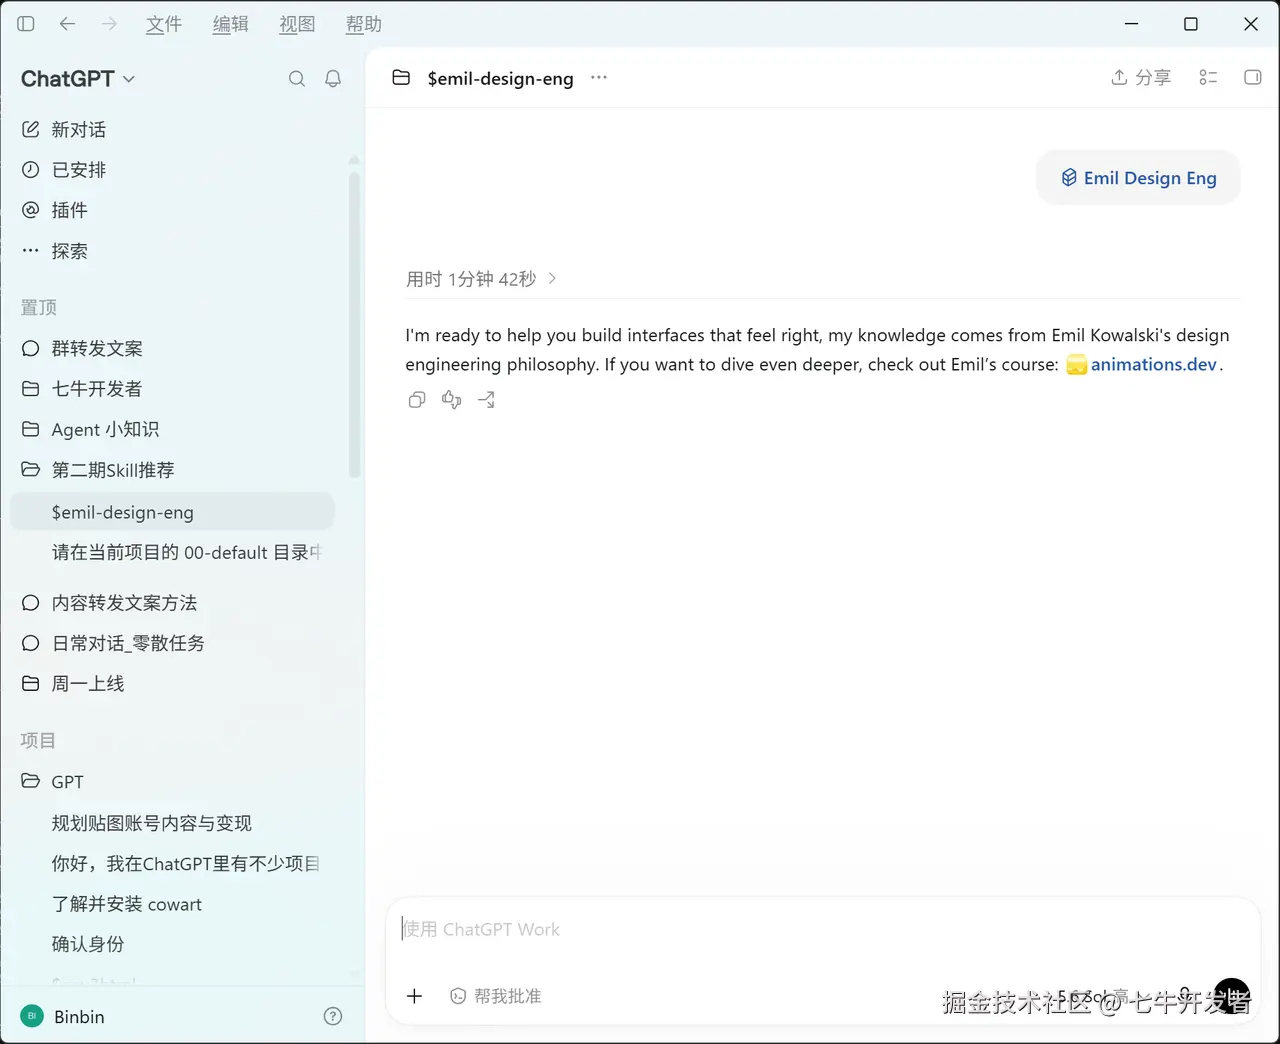This screenshot has height=1044, width=1280.
Task: Focus the 使用 ChatGPT Work input field
Action: [x=820, y=929]
